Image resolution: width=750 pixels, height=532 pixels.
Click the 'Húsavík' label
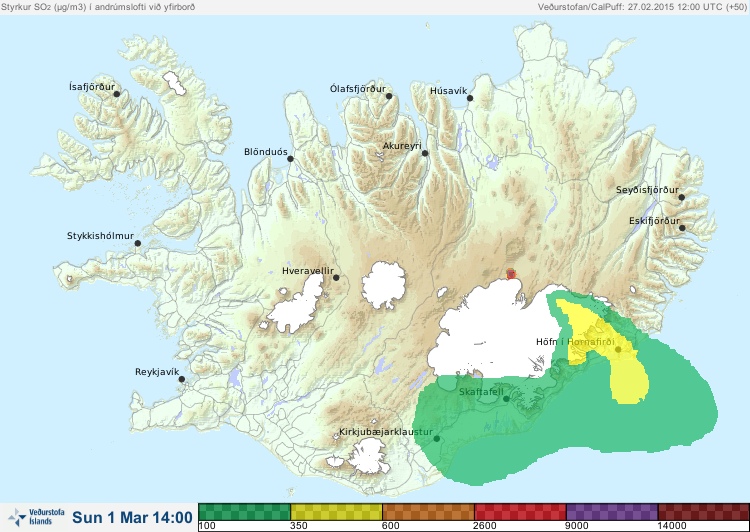tap(449, 91)
